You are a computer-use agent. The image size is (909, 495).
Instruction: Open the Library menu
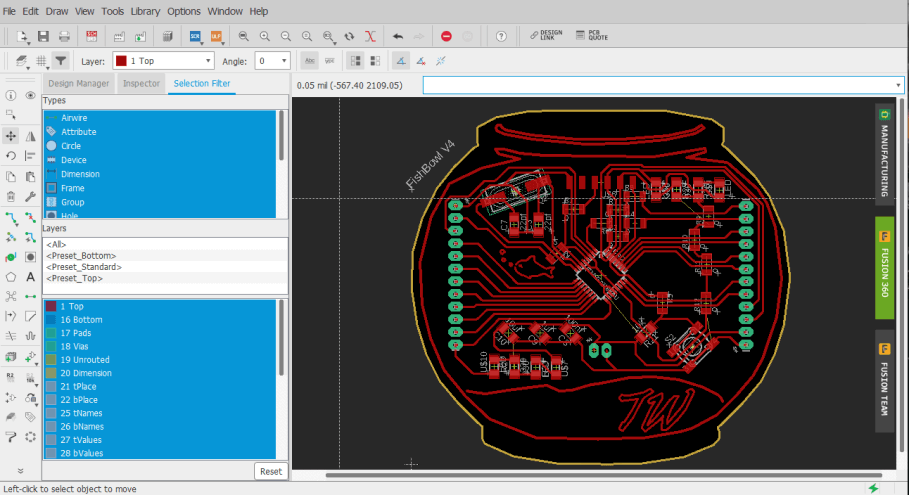tap(145, 11)
